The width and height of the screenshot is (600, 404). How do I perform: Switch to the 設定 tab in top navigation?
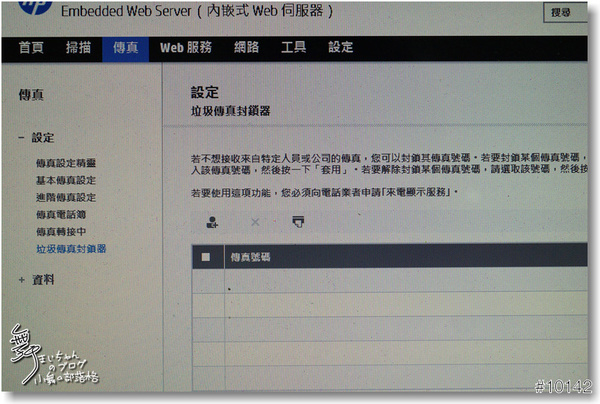coord(341,47)
